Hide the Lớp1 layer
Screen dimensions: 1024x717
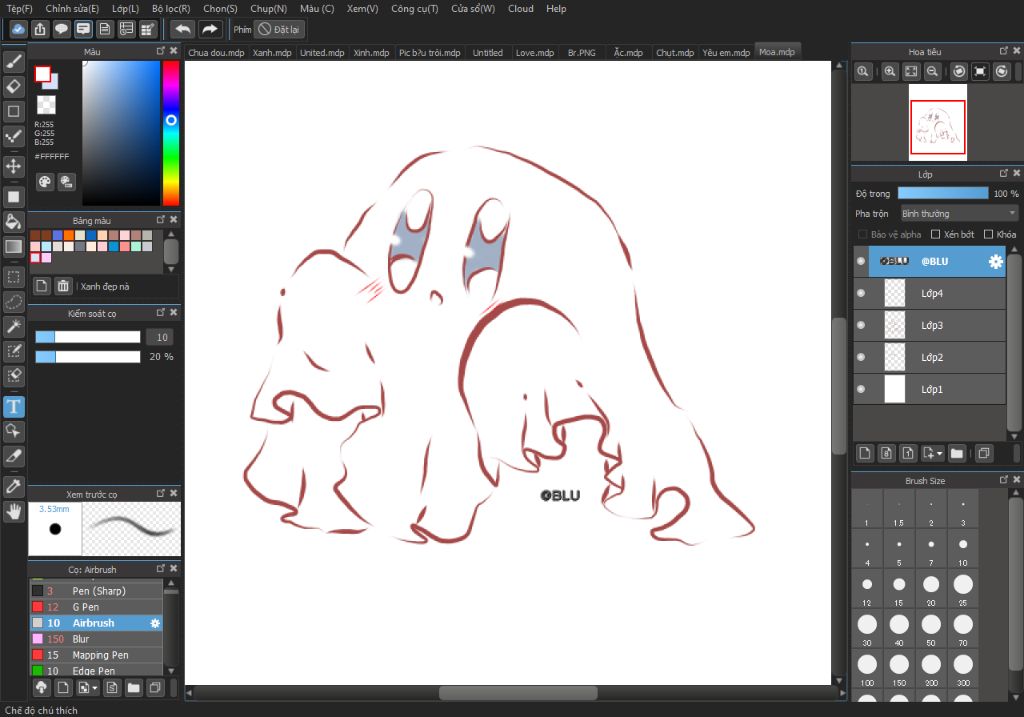tap(861, 389)
